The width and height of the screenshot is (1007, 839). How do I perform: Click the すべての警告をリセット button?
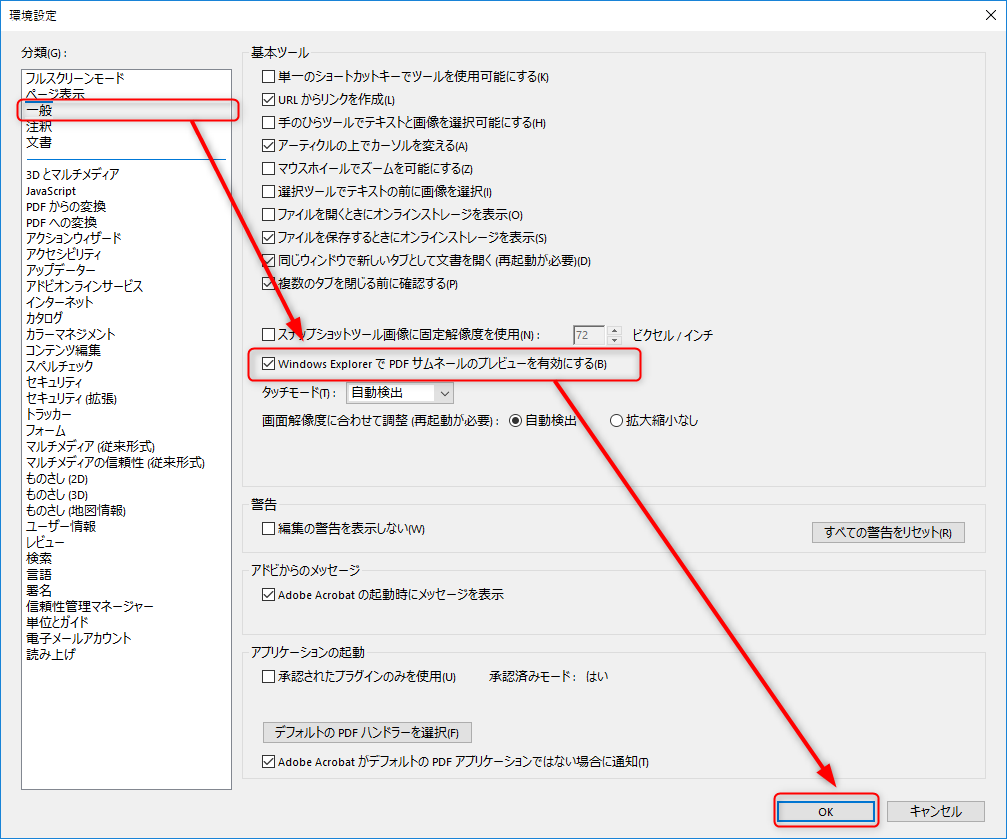pos(887,532)
